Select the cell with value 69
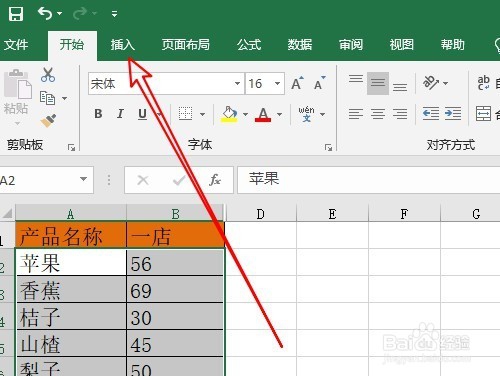The image size is (500, 376). (175, 290)
